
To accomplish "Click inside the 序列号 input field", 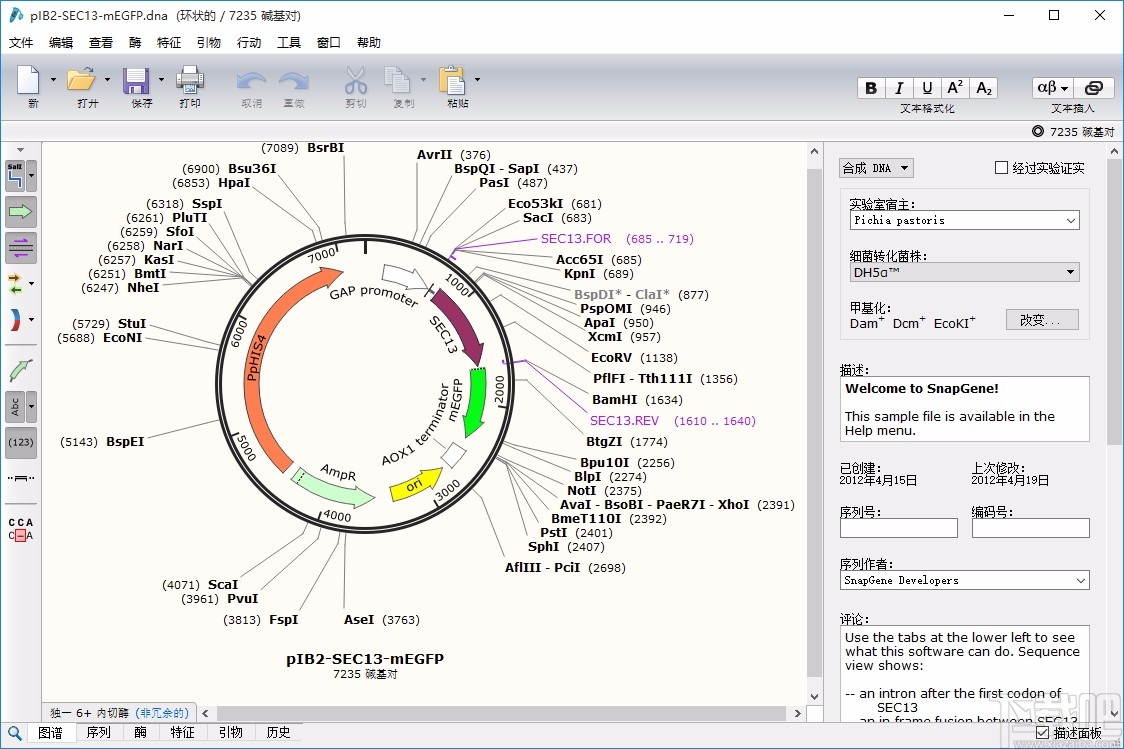I will [x=897, y=527].
